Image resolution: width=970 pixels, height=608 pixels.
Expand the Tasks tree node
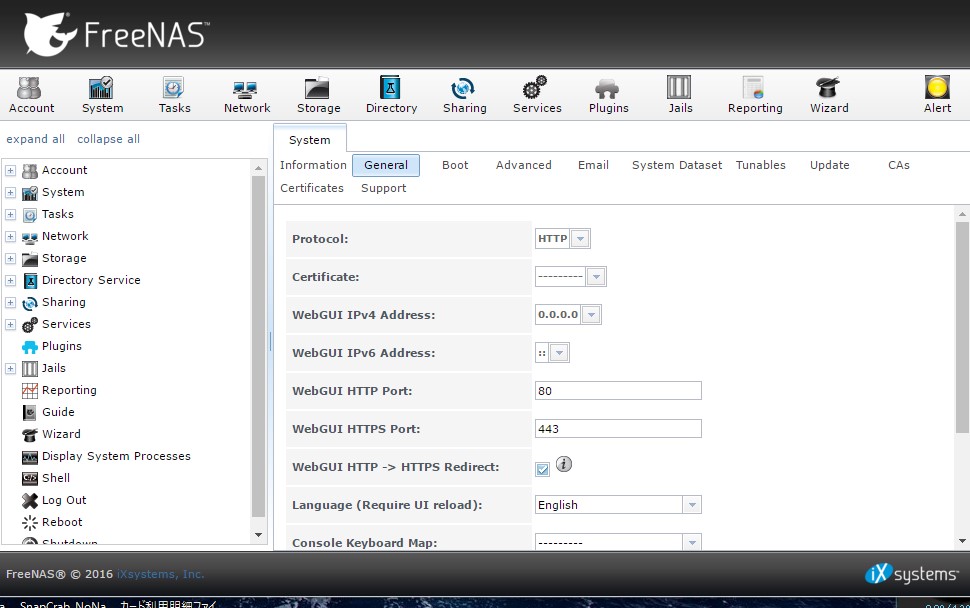11,214
